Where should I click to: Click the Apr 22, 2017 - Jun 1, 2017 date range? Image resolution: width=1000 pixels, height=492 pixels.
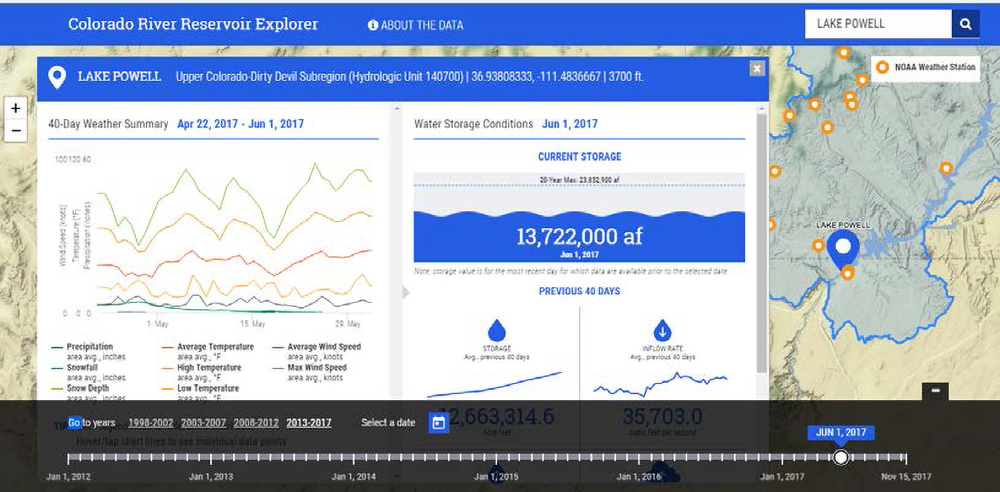click(240, 124)
